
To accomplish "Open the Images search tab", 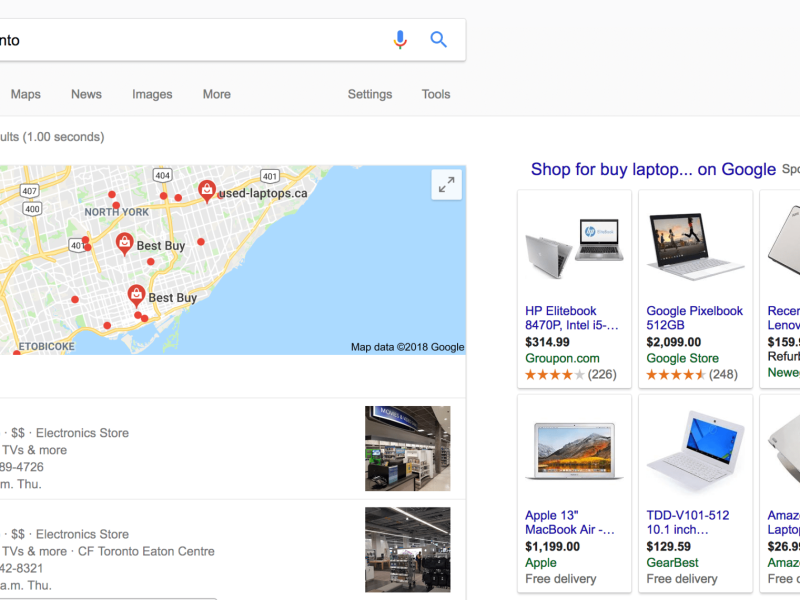I will 152,94.
